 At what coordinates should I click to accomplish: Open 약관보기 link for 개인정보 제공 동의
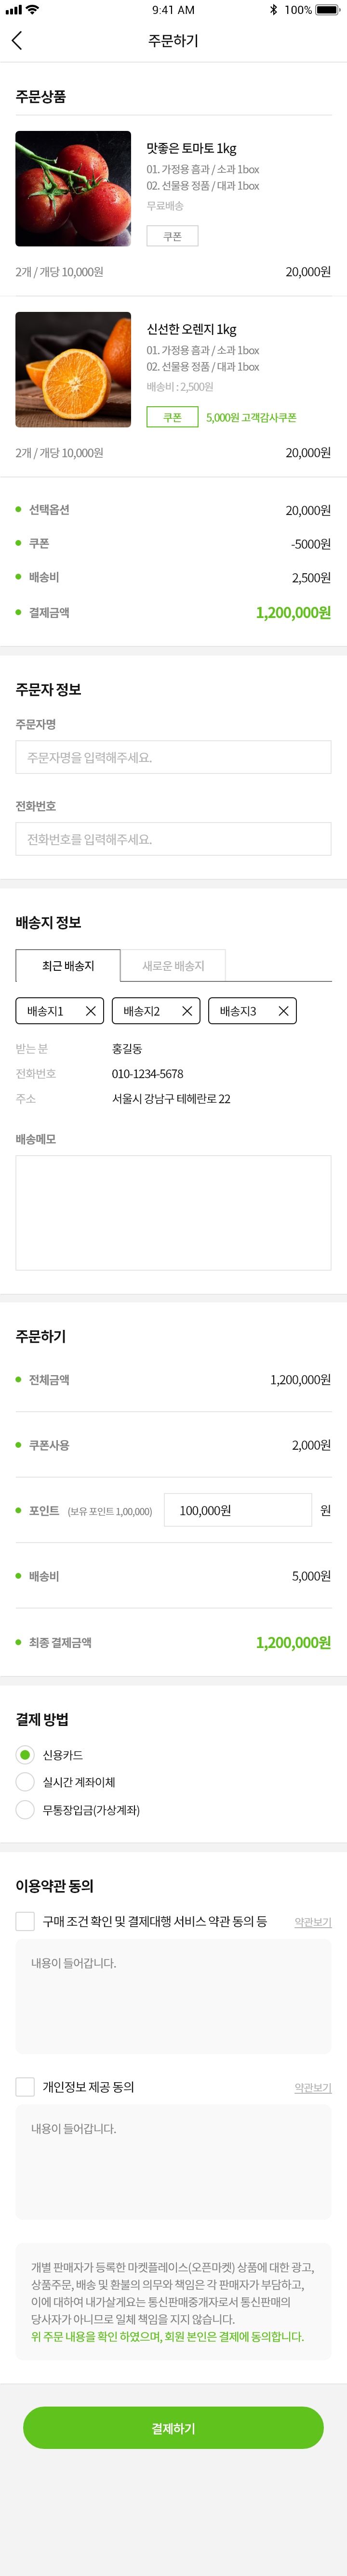click(x=313, y=2088)
